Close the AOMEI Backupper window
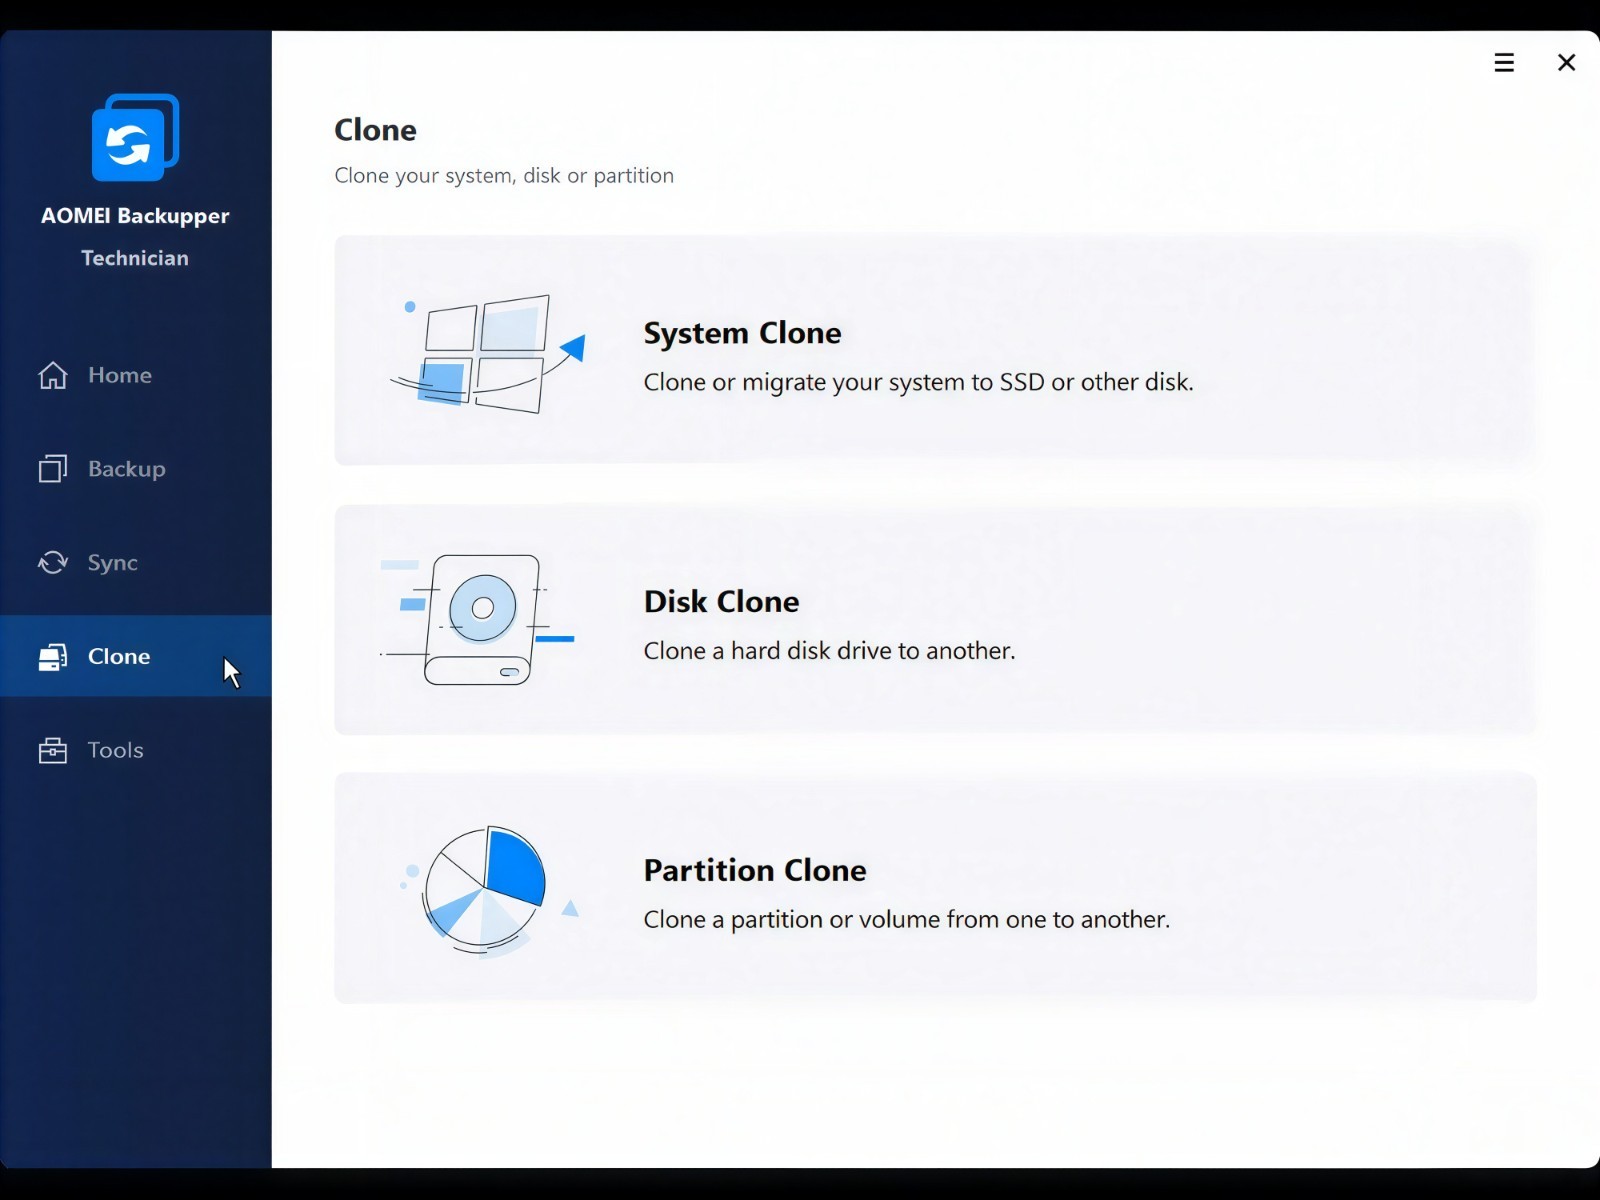1600x1200 pixels. coord(1567,63)
